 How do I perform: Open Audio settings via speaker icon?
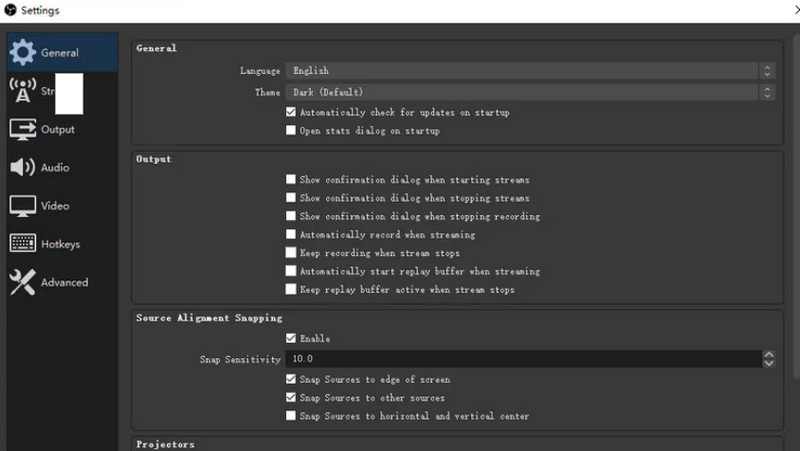point(23,168)
